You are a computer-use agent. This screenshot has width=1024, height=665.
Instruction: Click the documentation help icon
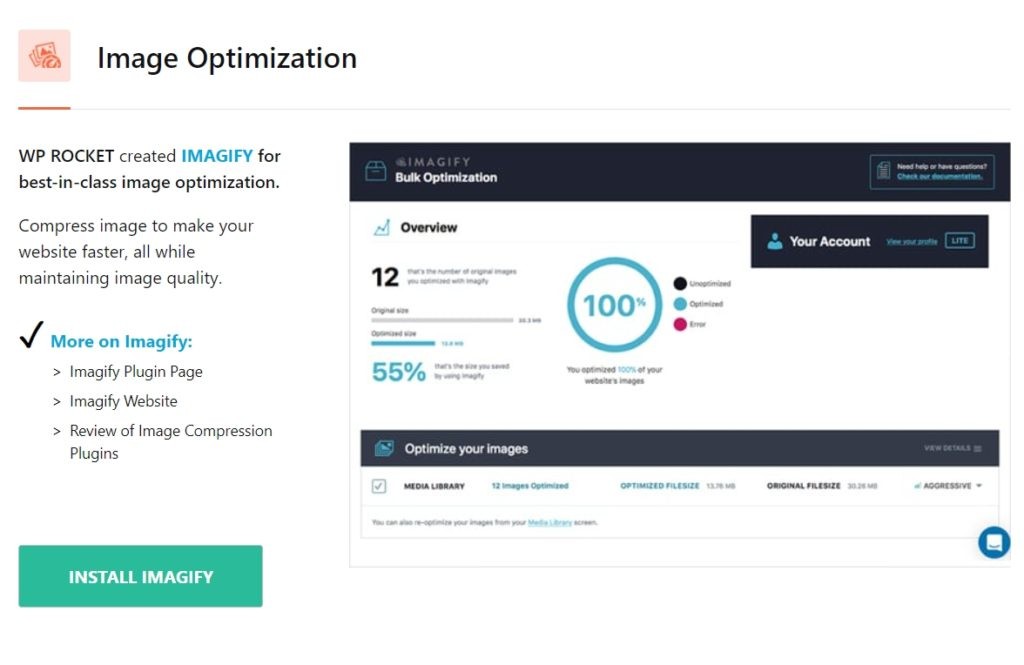(883, 171)
